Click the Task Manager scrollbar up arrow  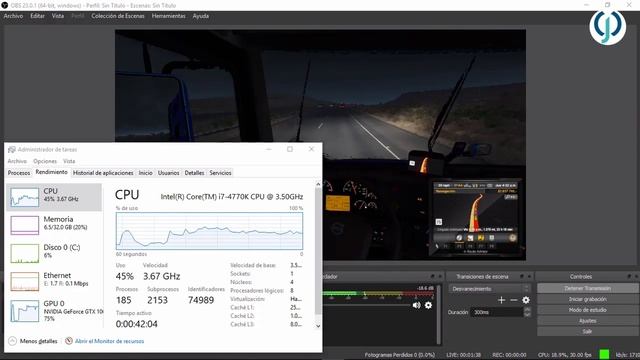(318, 184)
